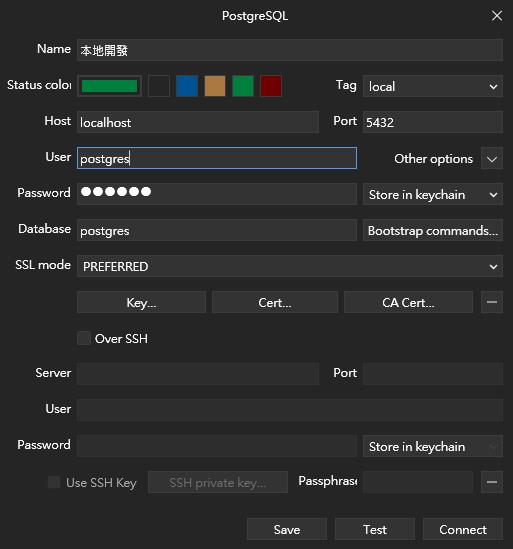The height and width of the screenshot is (549, 513).
Task: Click the SSH Port field
Action: tap(433, 374)
